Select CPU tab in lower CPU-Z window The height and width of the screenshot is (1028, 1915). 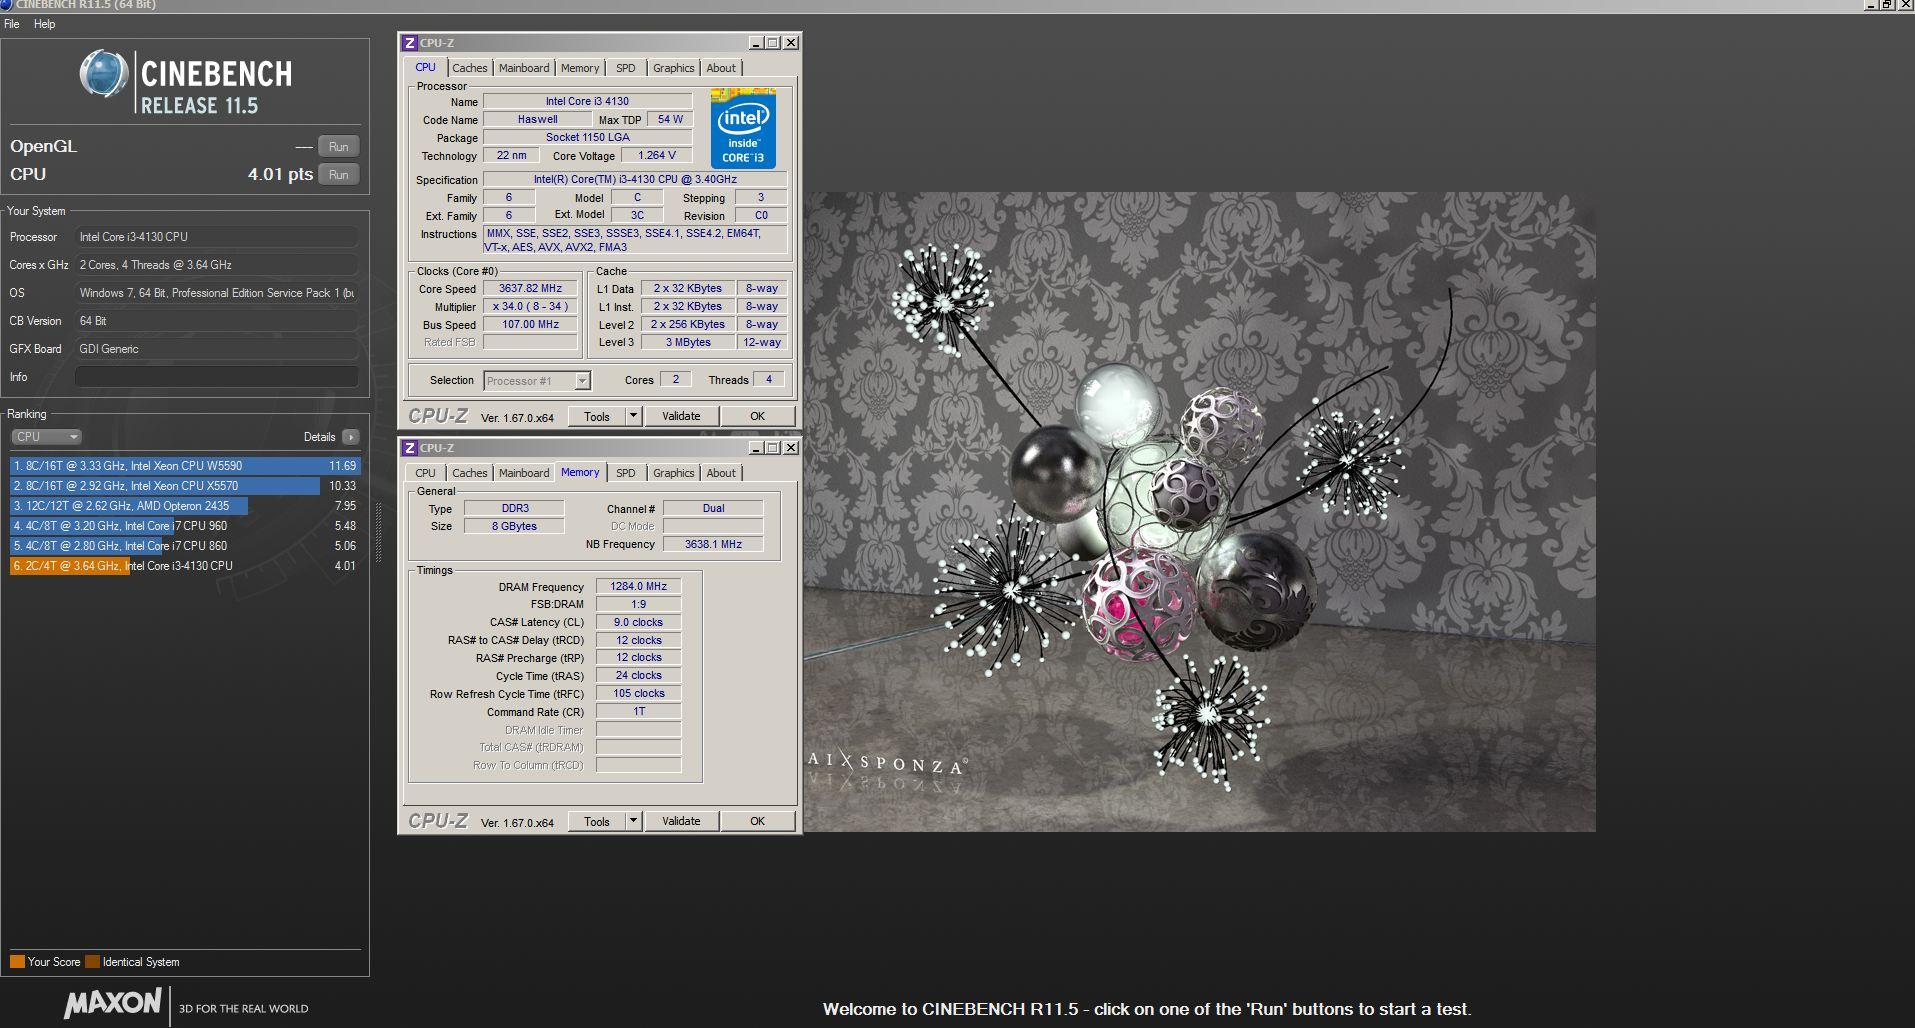click(426, 473)
